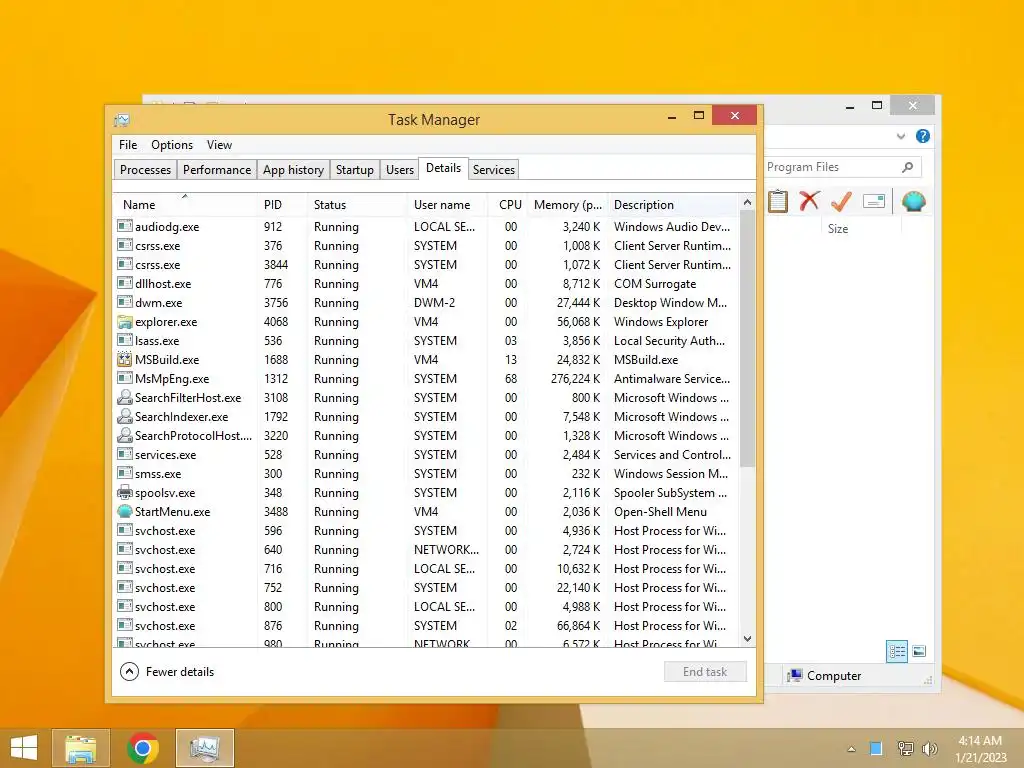Click the scrollbar down arrow in process list
This screenshot has height=768, width=1024.
pyautogui.click(x=748, y=638)
